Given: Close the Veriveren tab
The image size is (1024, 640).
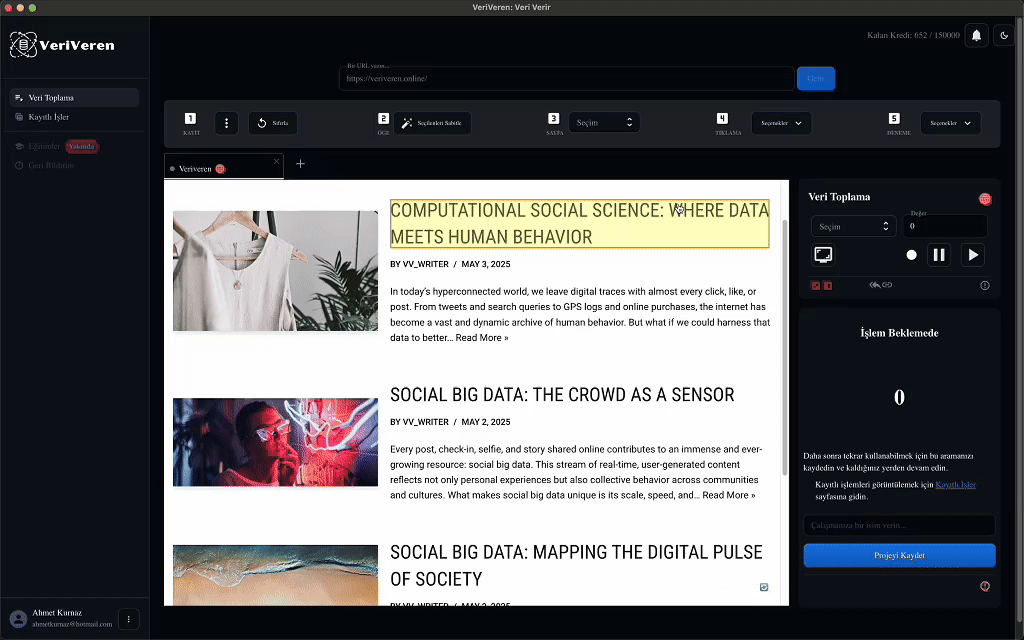Looking at the screenshot, I should point(276,161).
